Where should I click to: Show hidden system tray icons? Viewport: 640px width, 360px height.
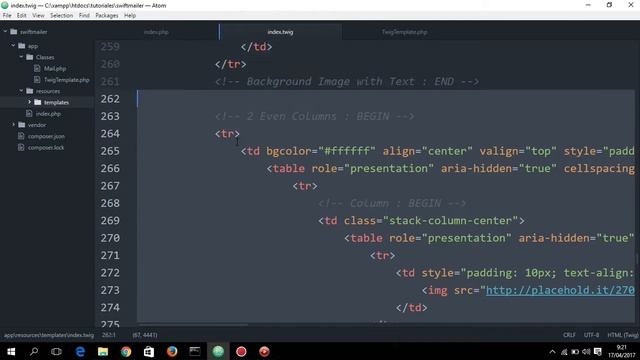pyautogui.click(x=552, y=351)
